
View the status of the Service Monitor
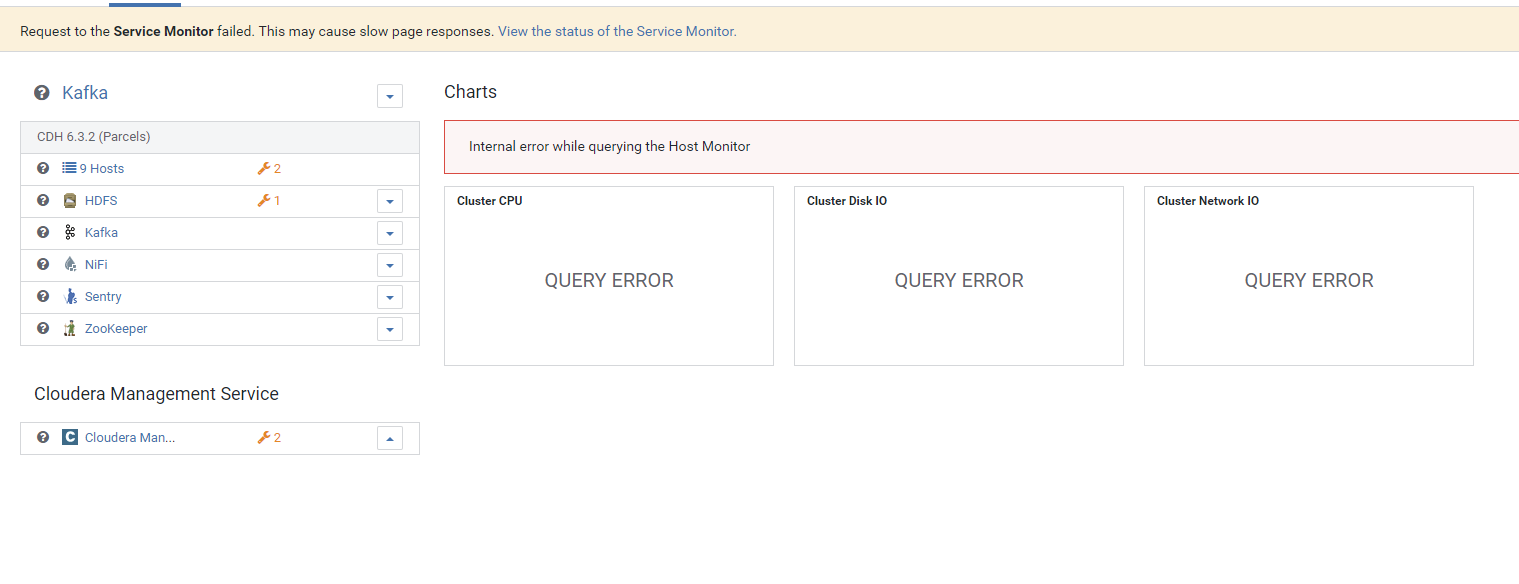pyautogui.click(x=617, y=31)
